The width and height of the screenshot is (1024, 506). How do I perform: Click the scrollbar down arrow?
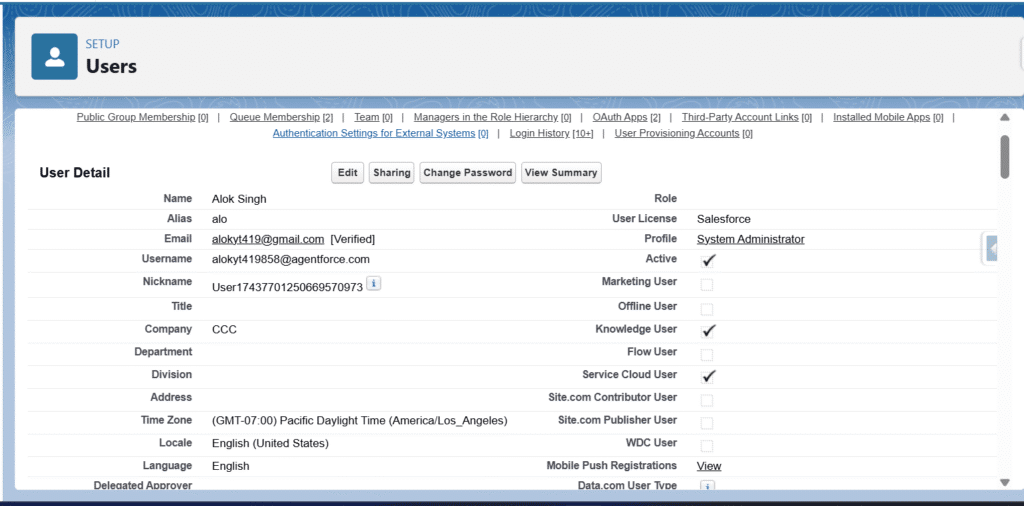point(1004,483)
